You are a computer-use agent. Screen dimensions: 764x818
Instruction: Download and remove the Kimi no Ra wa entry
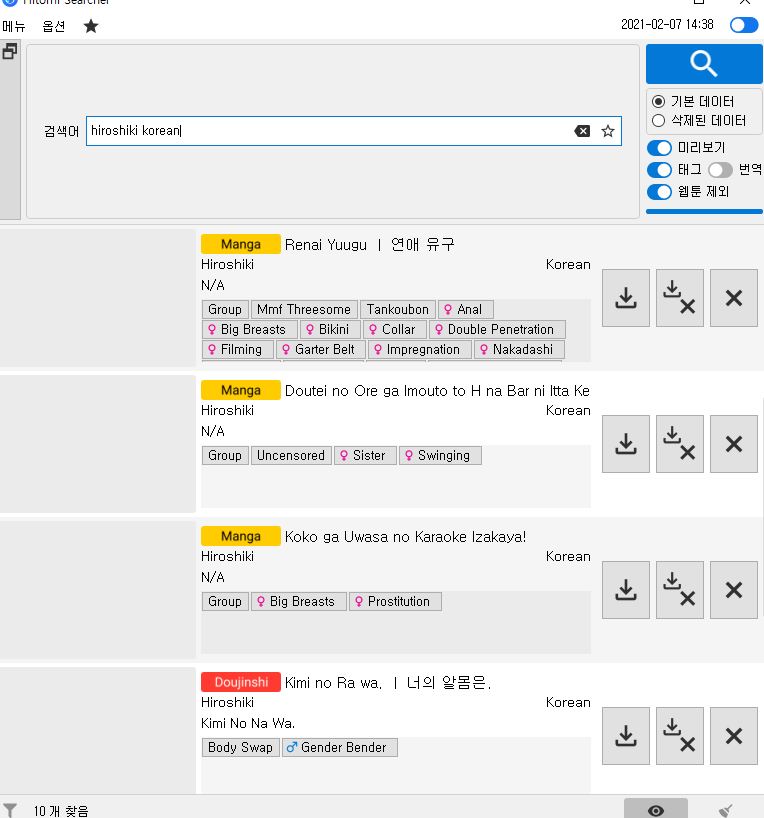coord(679,736)
